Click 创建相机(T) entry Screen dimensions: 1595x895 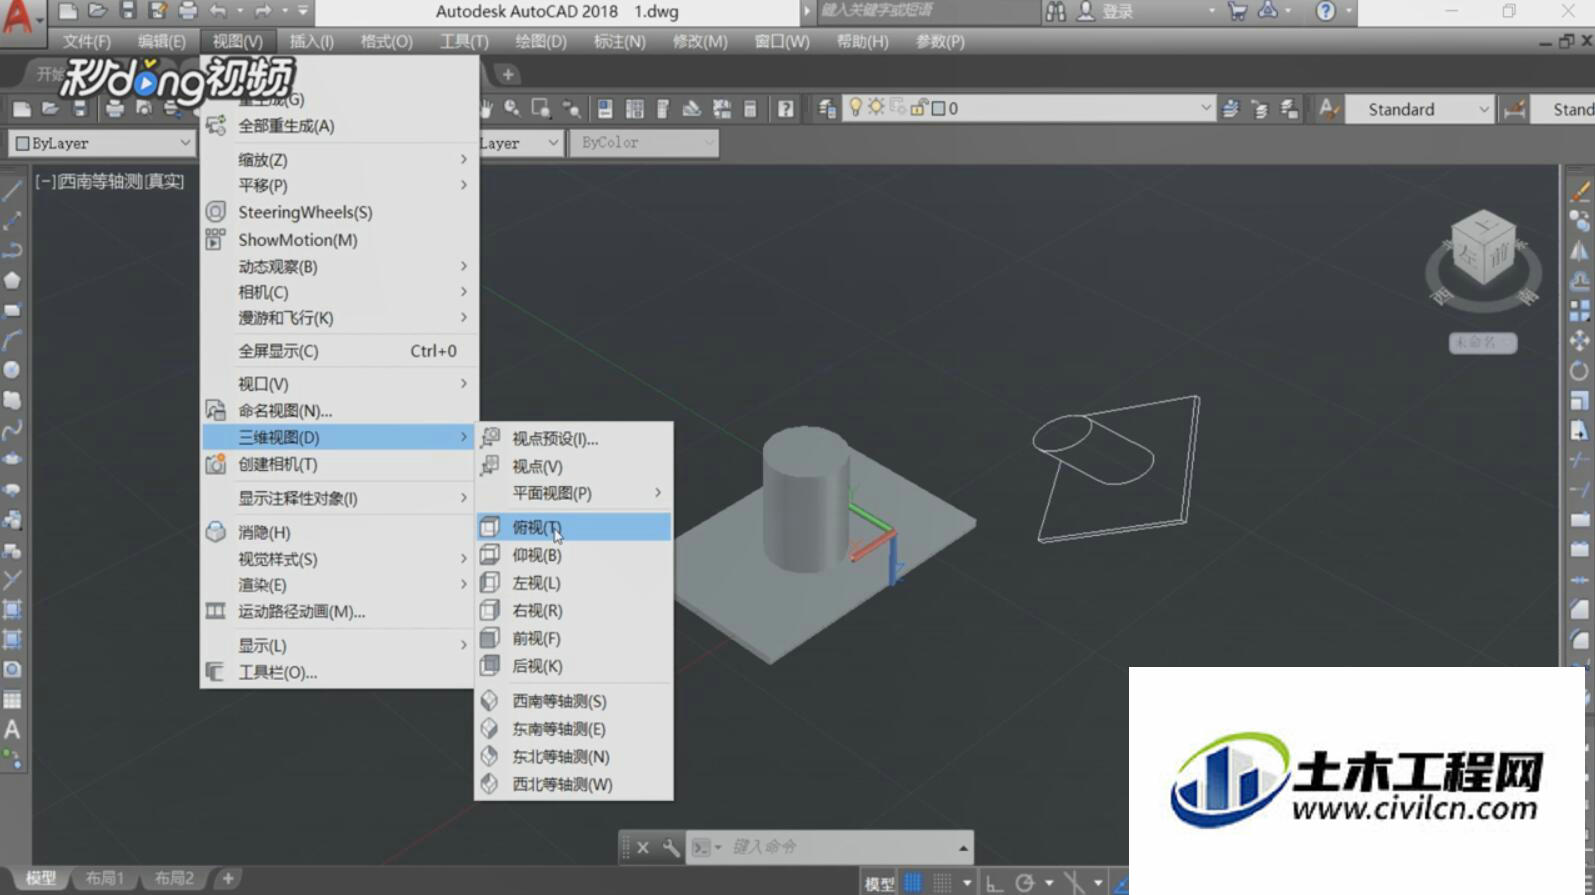(339, 464)
